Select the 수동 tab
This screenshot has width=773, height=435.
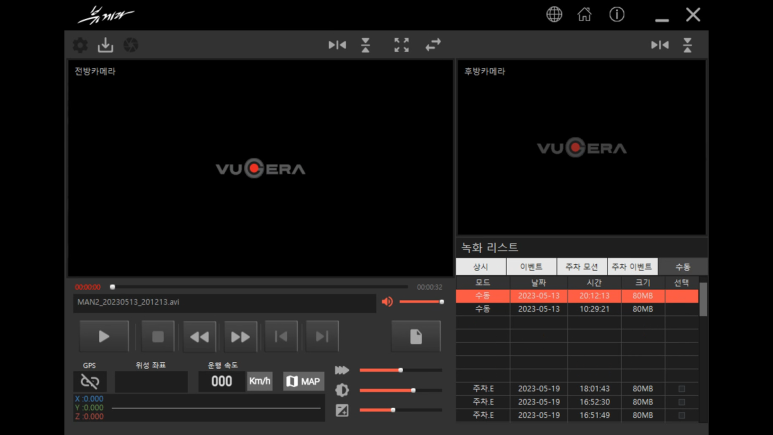[x=683, y=267]
